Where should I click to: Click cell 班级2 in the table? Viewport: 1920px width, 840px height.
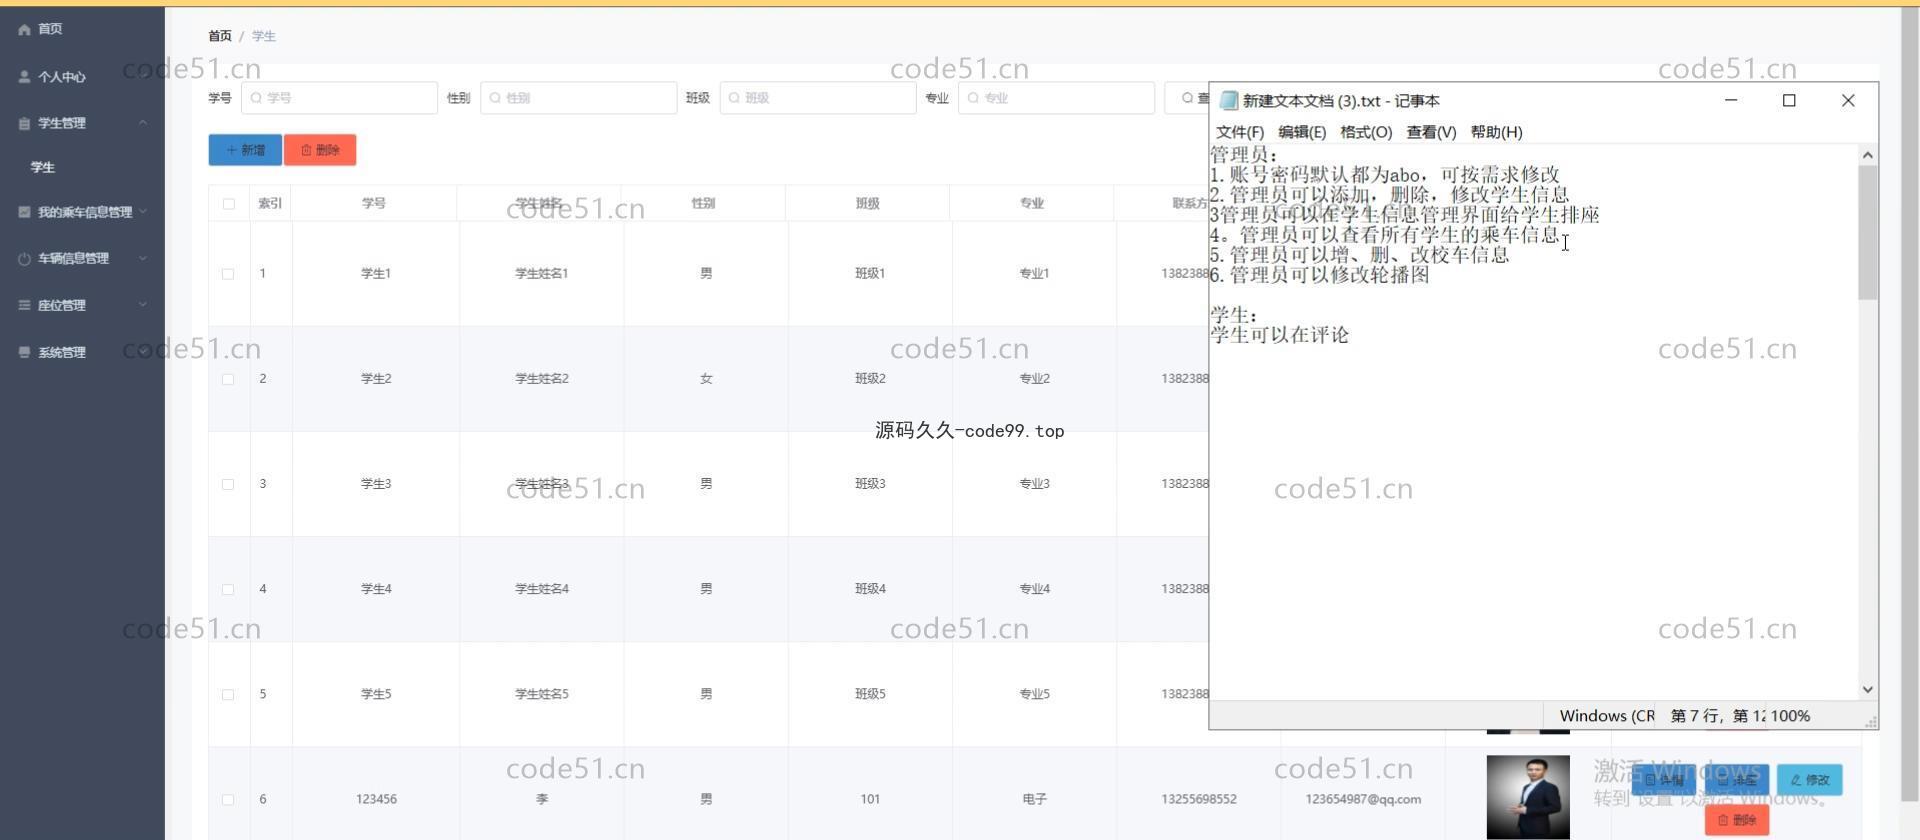tap(870, 379)
